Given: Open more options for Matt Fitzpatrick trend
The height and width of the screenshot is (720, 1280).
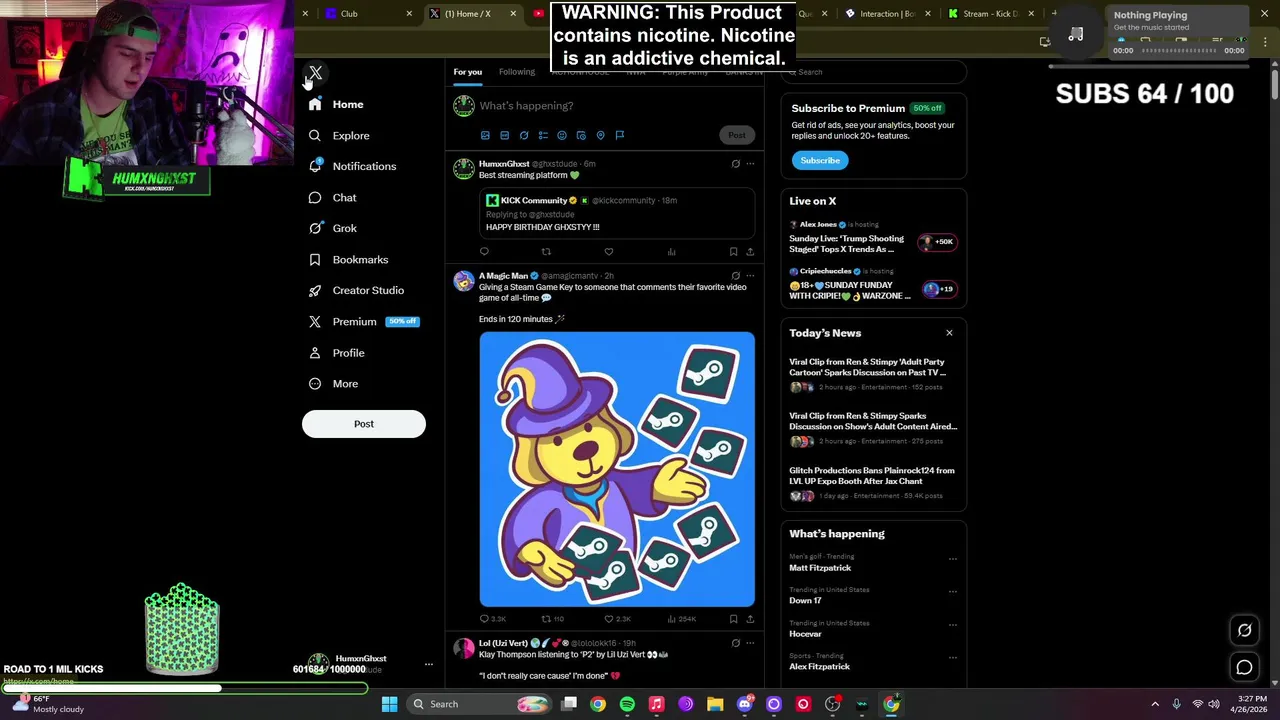Looking at the screenshot, I should [952, 559].
